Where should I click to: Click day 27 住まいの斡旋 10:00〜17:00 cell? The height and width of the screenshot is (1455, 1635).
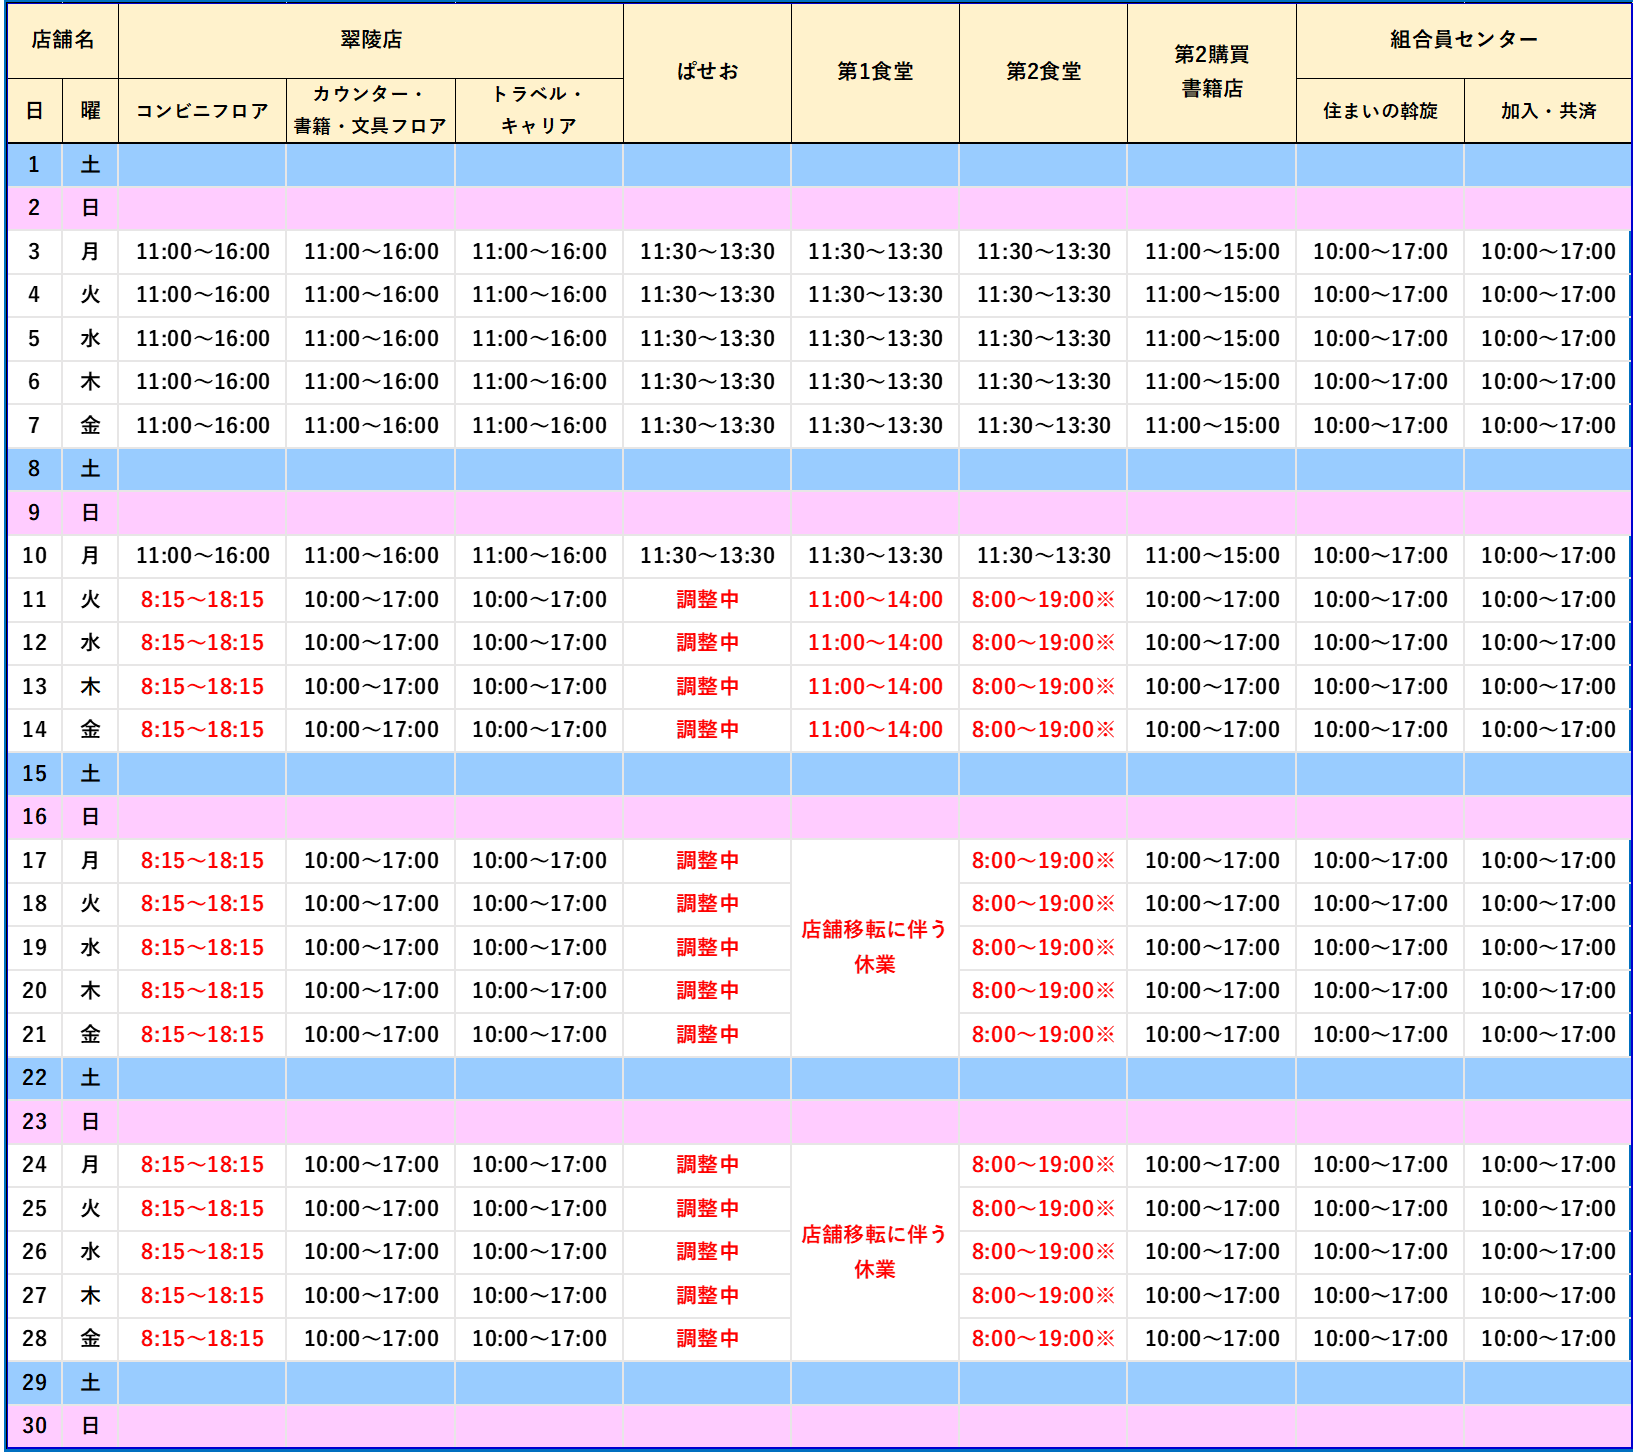click(1380, 1296)
